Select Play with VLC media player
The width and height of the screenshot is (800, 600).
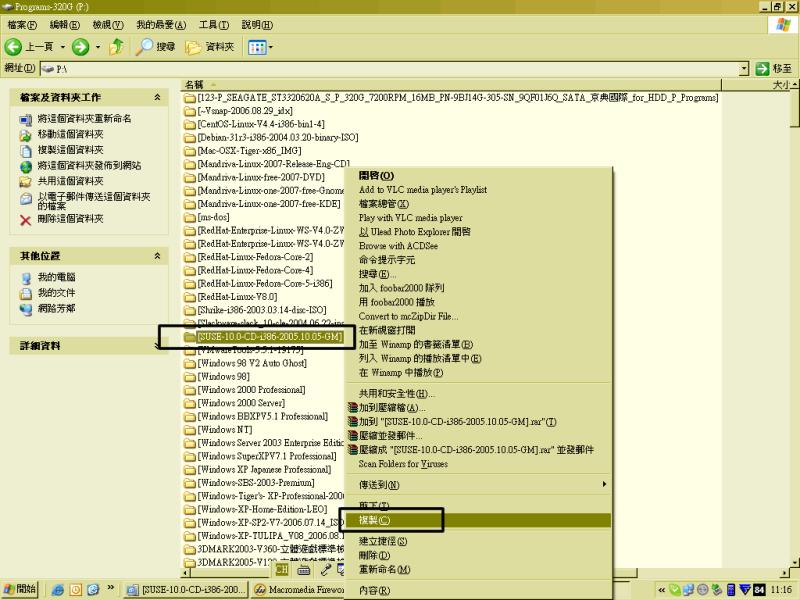(x=479, y=217)
